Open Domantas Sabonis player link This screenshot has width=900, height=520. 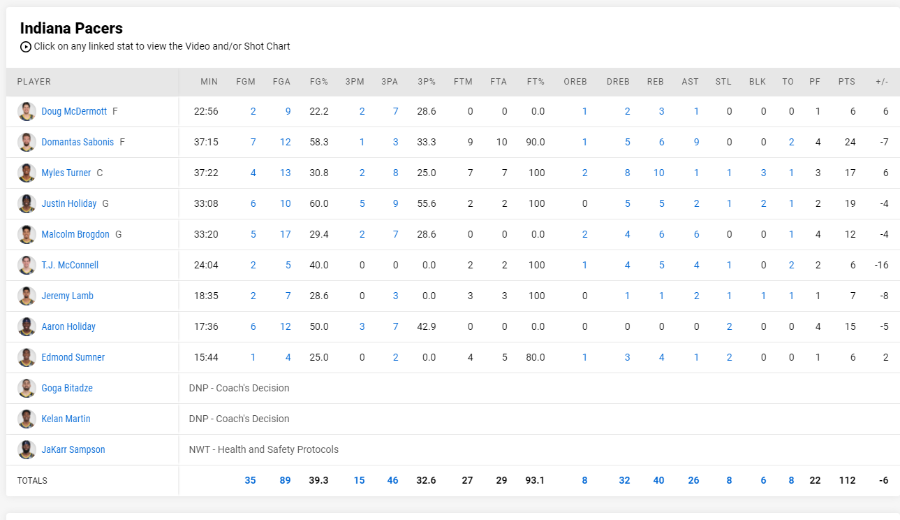click(77, 142)
